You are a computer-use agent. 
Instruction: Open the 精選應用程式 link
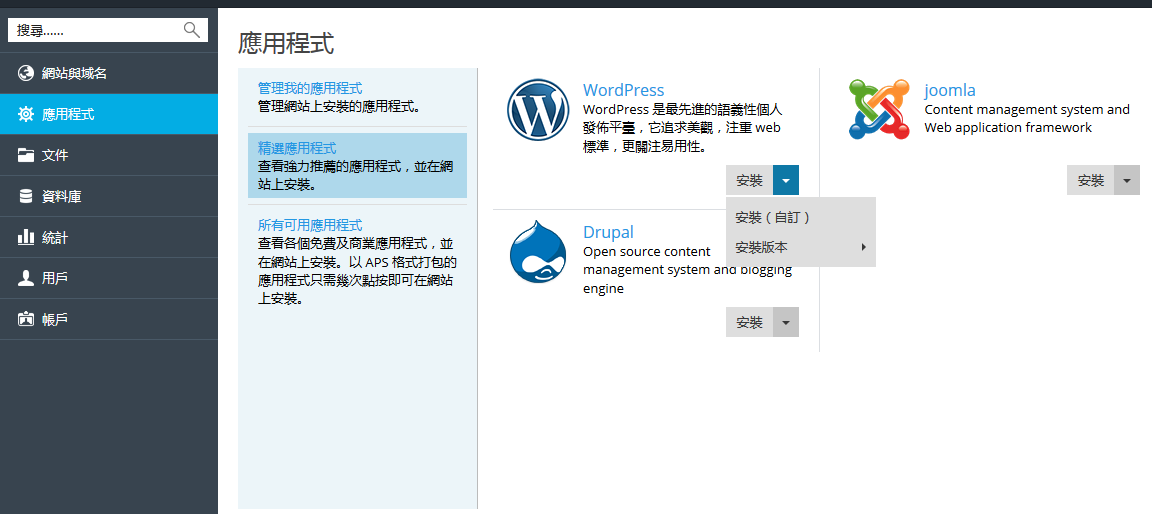pyautogui.click(x=298, y=148)
